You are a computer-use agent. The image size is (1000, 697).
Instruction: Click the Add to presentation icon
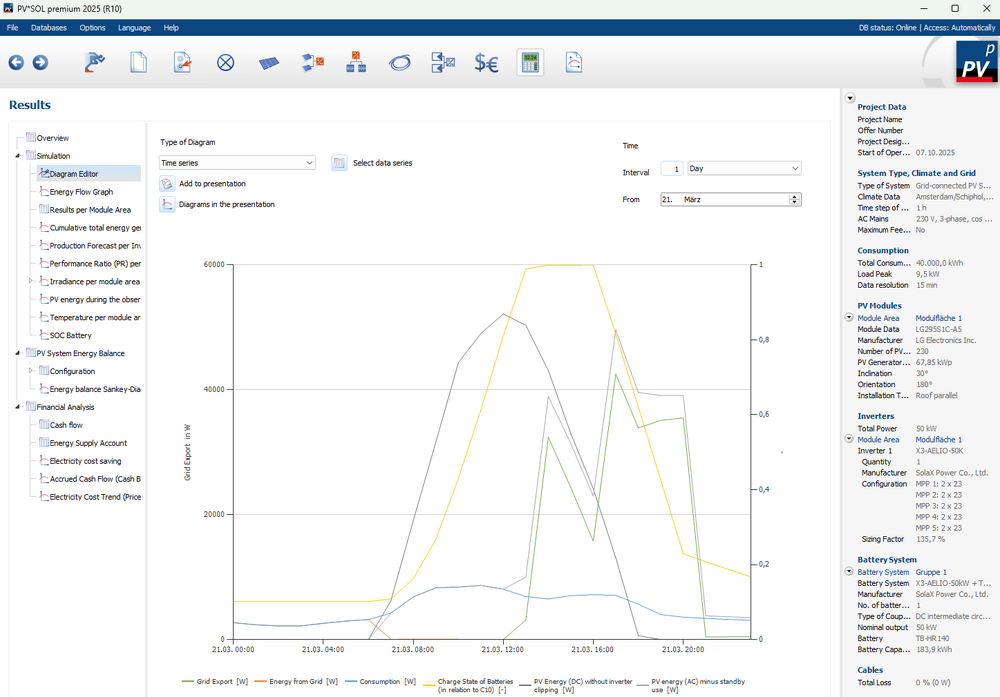[167, 184]
